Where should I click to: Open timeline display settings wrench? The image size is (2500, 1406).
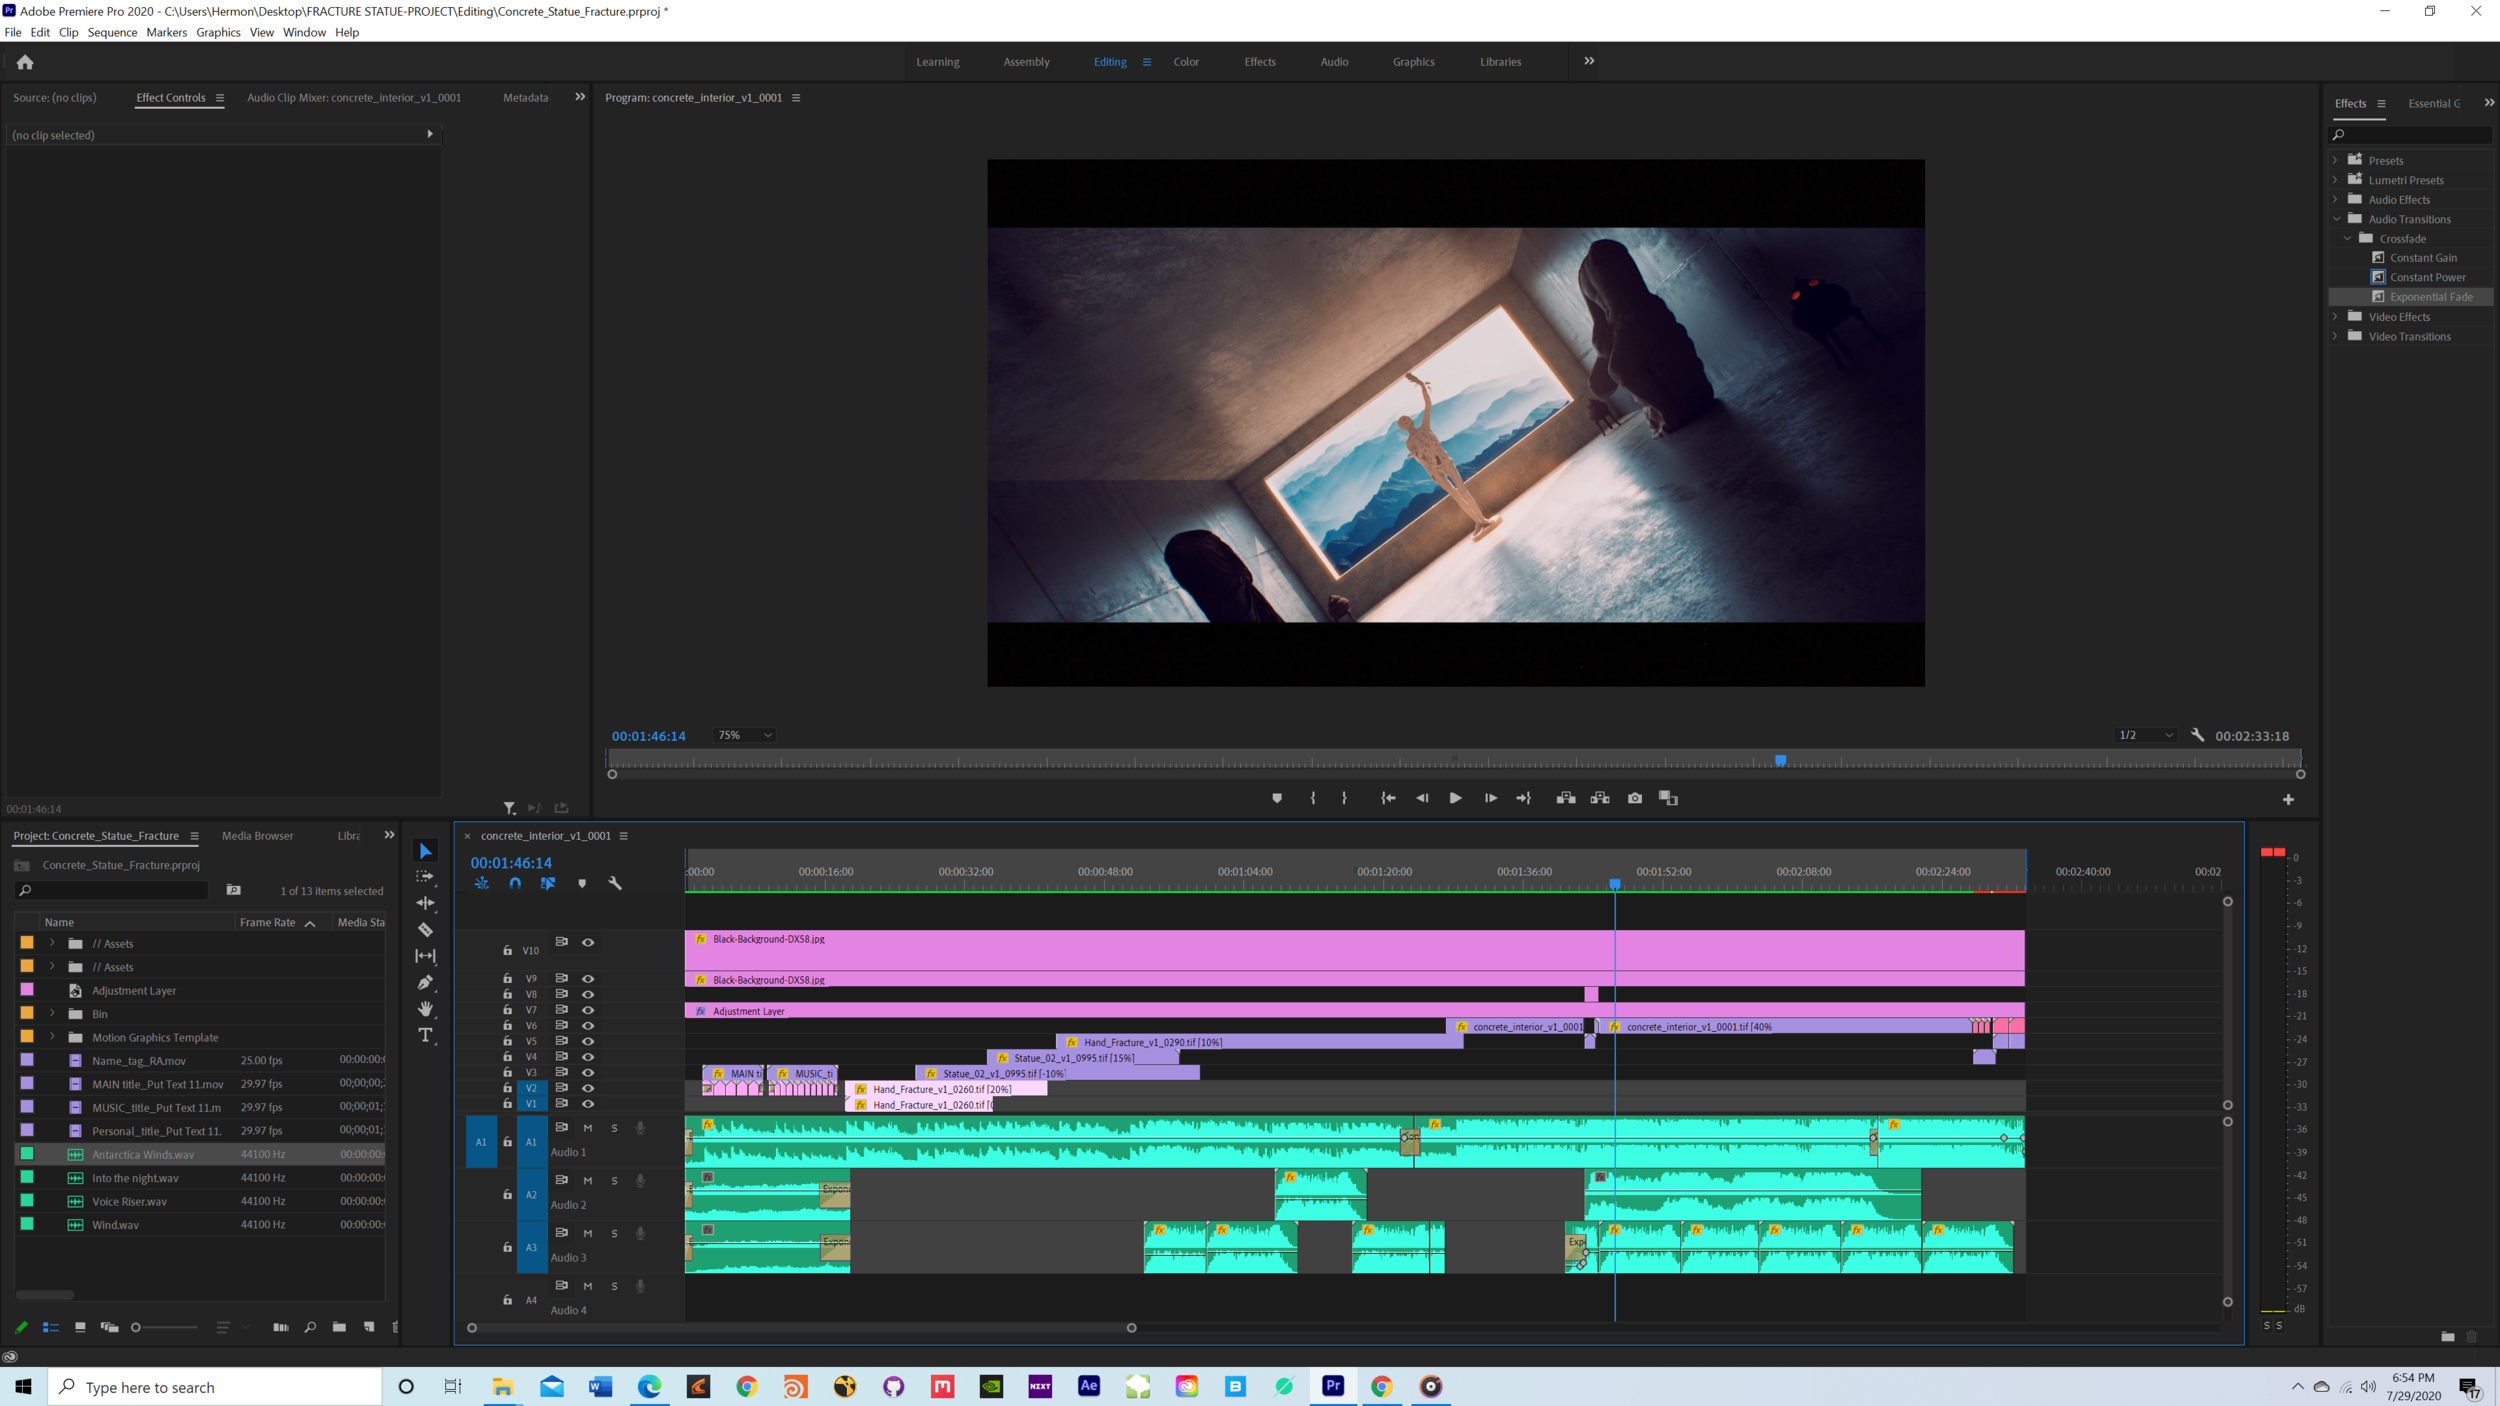point(615,883)
